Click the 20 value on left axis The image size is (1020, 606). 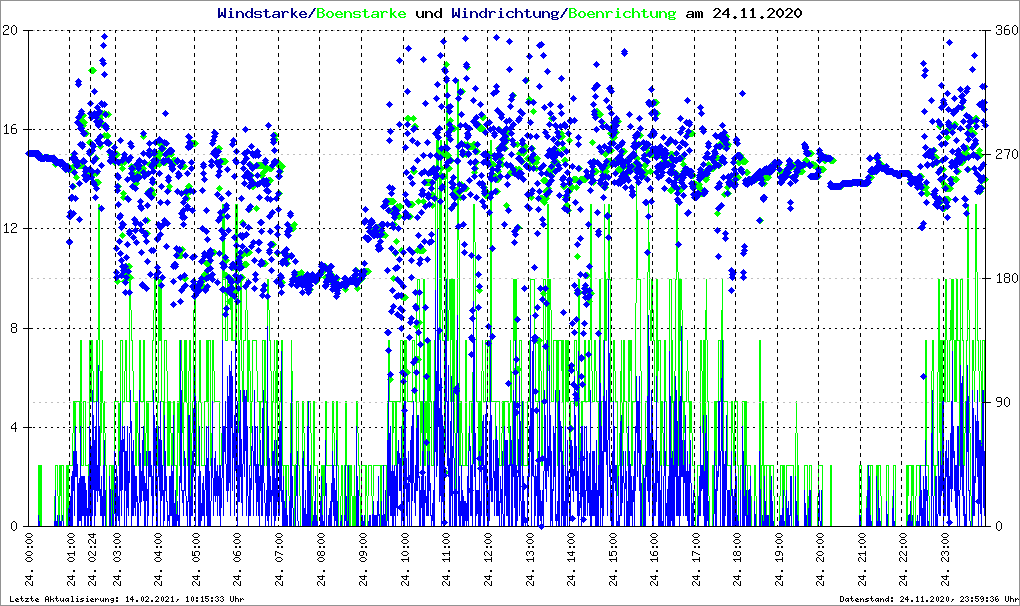[10, 31]
